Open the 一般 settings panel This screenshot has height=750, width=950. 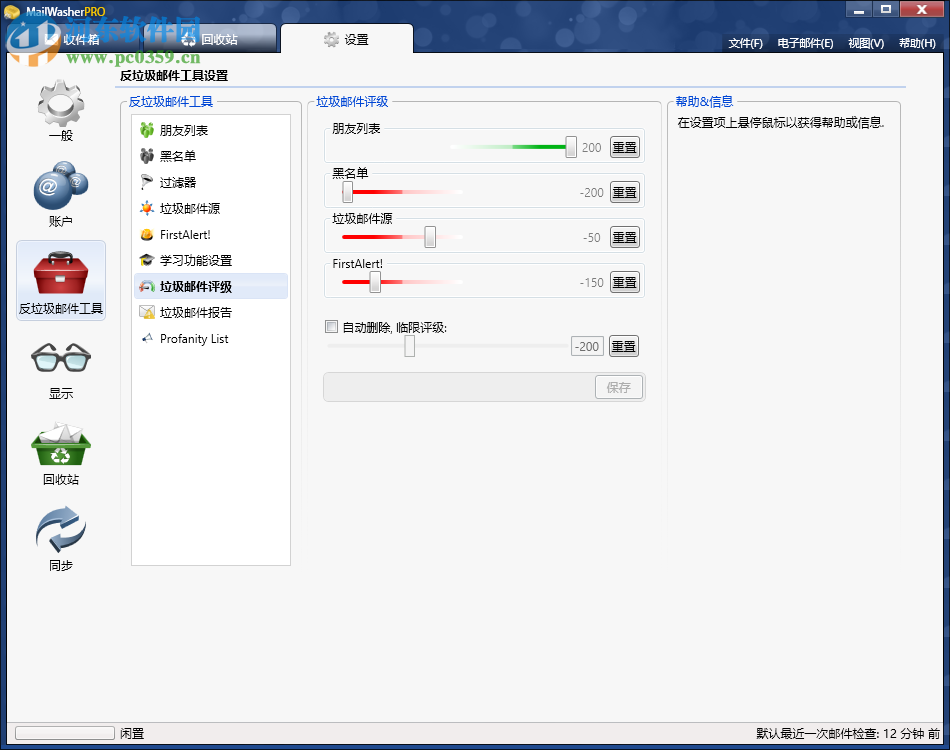60,110
